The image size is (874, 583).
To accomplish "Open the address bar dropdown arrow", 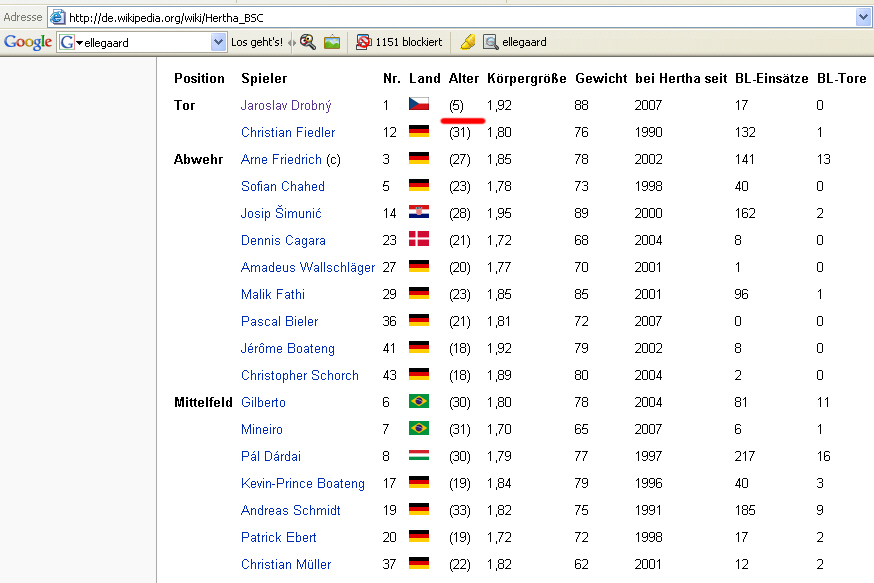I will [863, 18].
